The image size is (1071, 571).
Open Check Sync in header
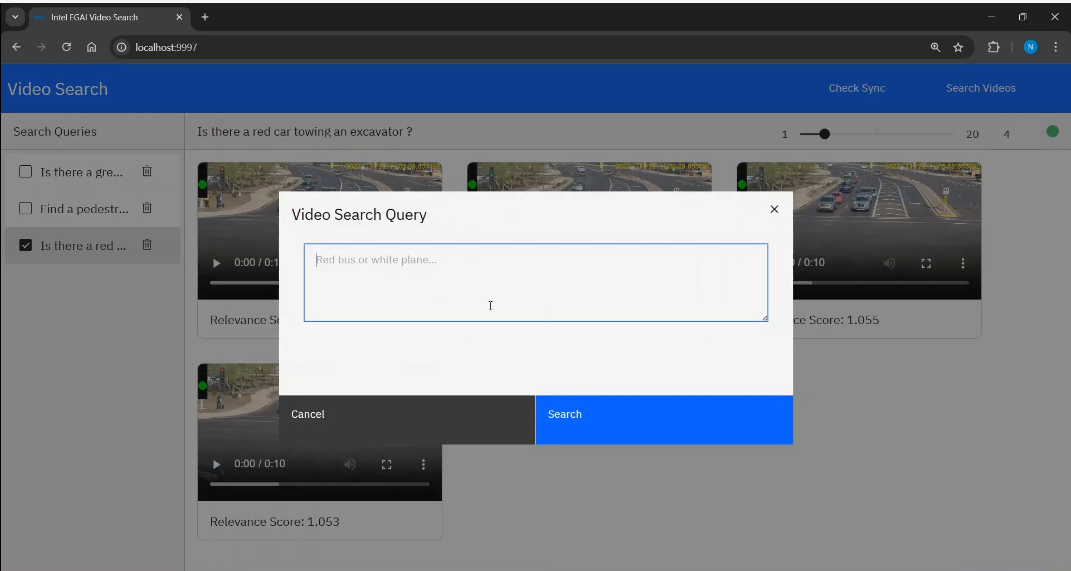coord(856,88)
